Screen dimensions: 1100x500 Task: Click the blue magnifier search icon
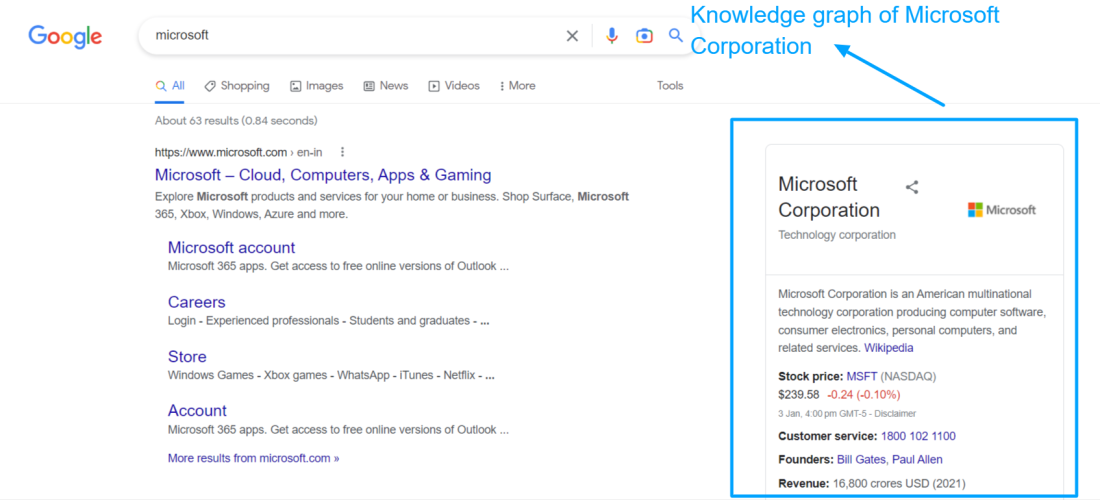pos(676,36)
